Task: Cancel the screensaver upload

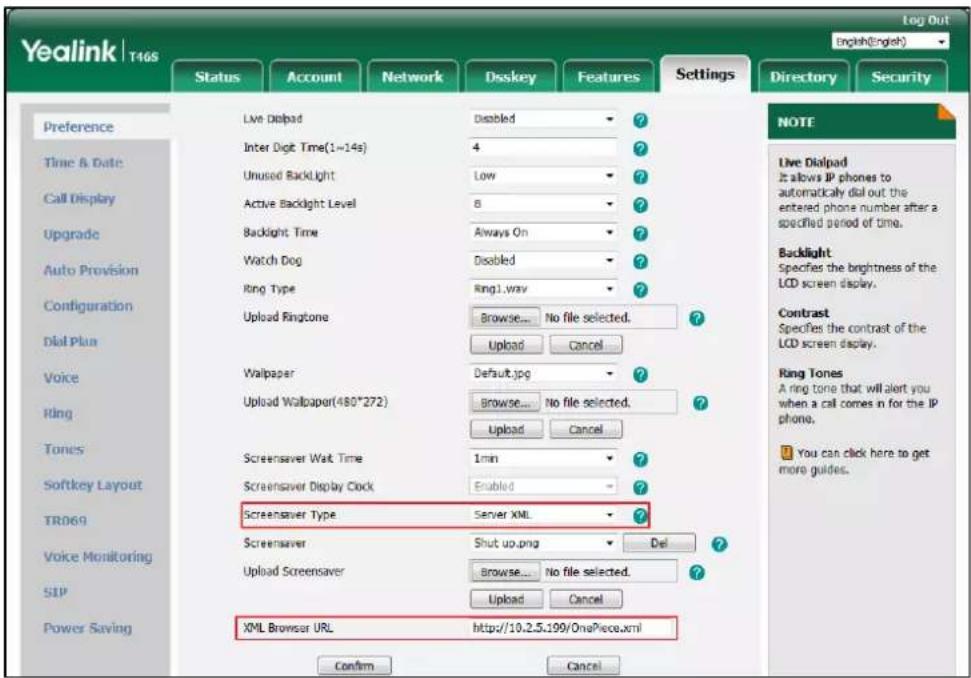Action: pyautogui.click(x=585, y=599)
